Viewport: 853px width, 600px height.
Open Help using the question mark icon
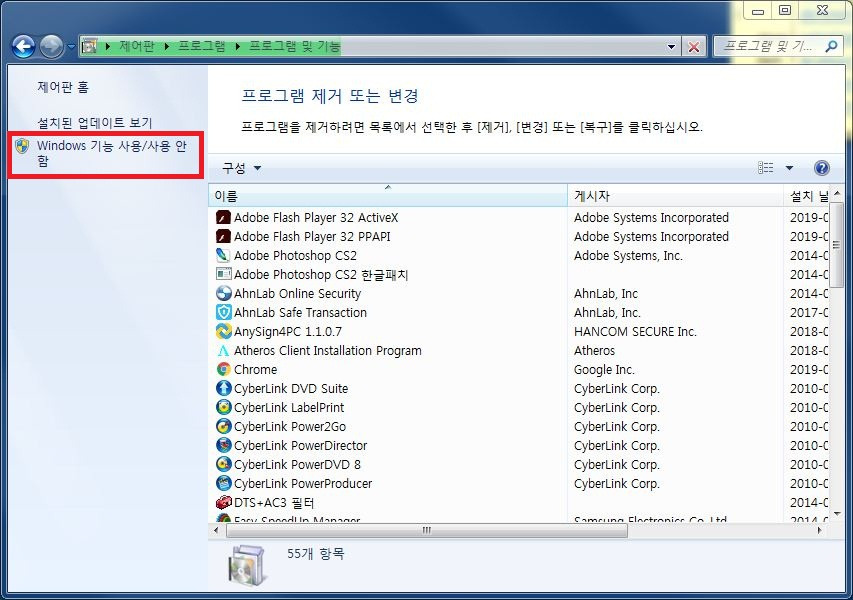[x=822, y=167]
